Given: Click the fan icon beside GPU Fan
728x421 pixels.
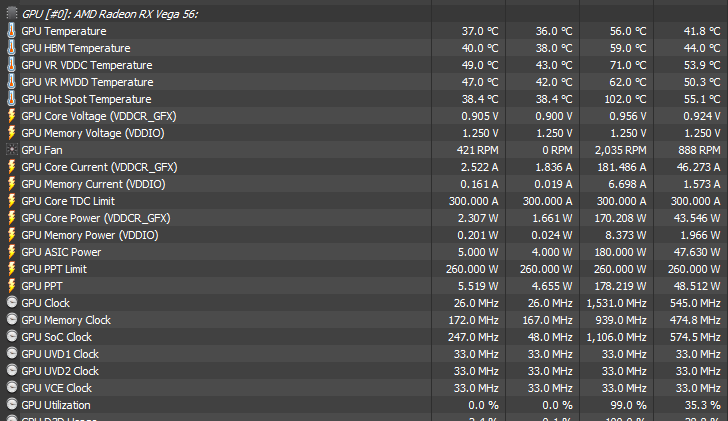Looking at the screenshot, I should 12,150.
